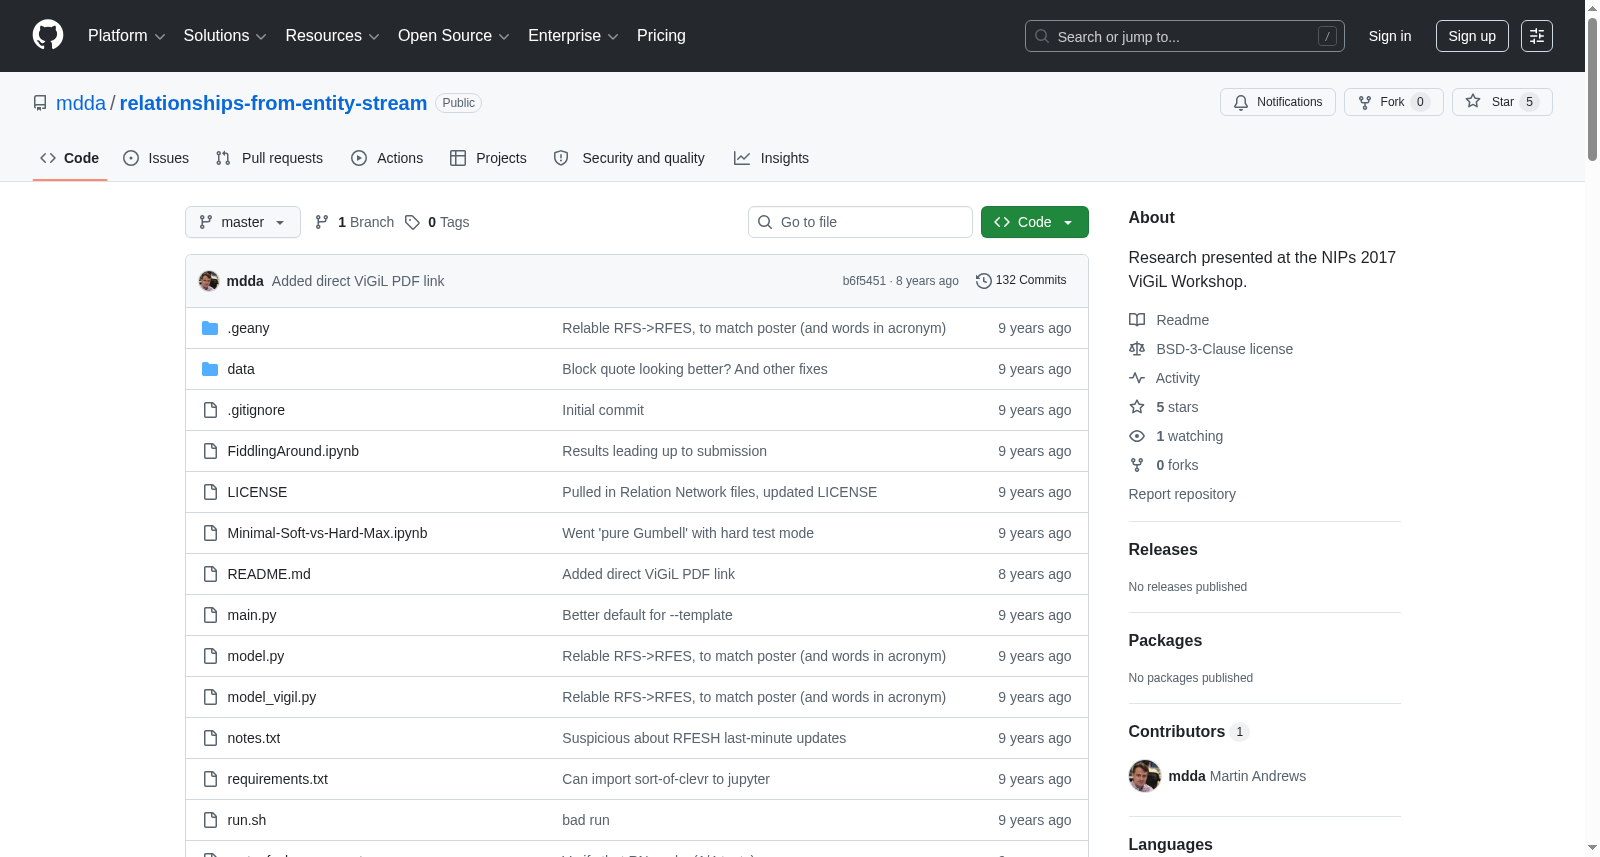The image size is (1600, 857).
Task: Click the fork icon beside 0 forks
Action: point(1137,465)
